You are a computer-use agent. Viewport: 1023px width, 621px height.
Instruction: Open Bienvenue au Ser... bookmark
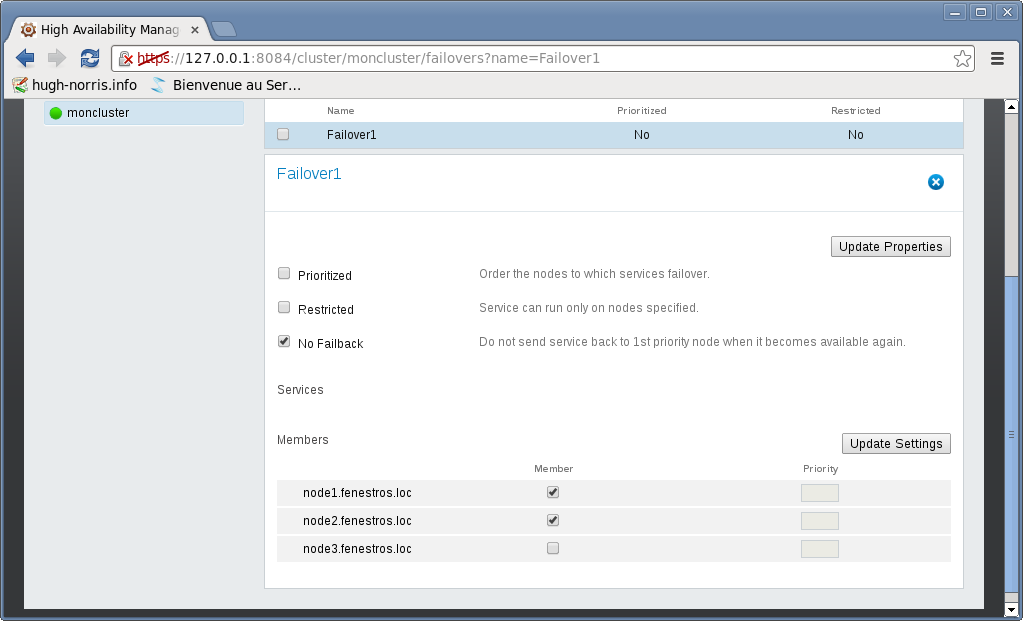pos(225,85)
